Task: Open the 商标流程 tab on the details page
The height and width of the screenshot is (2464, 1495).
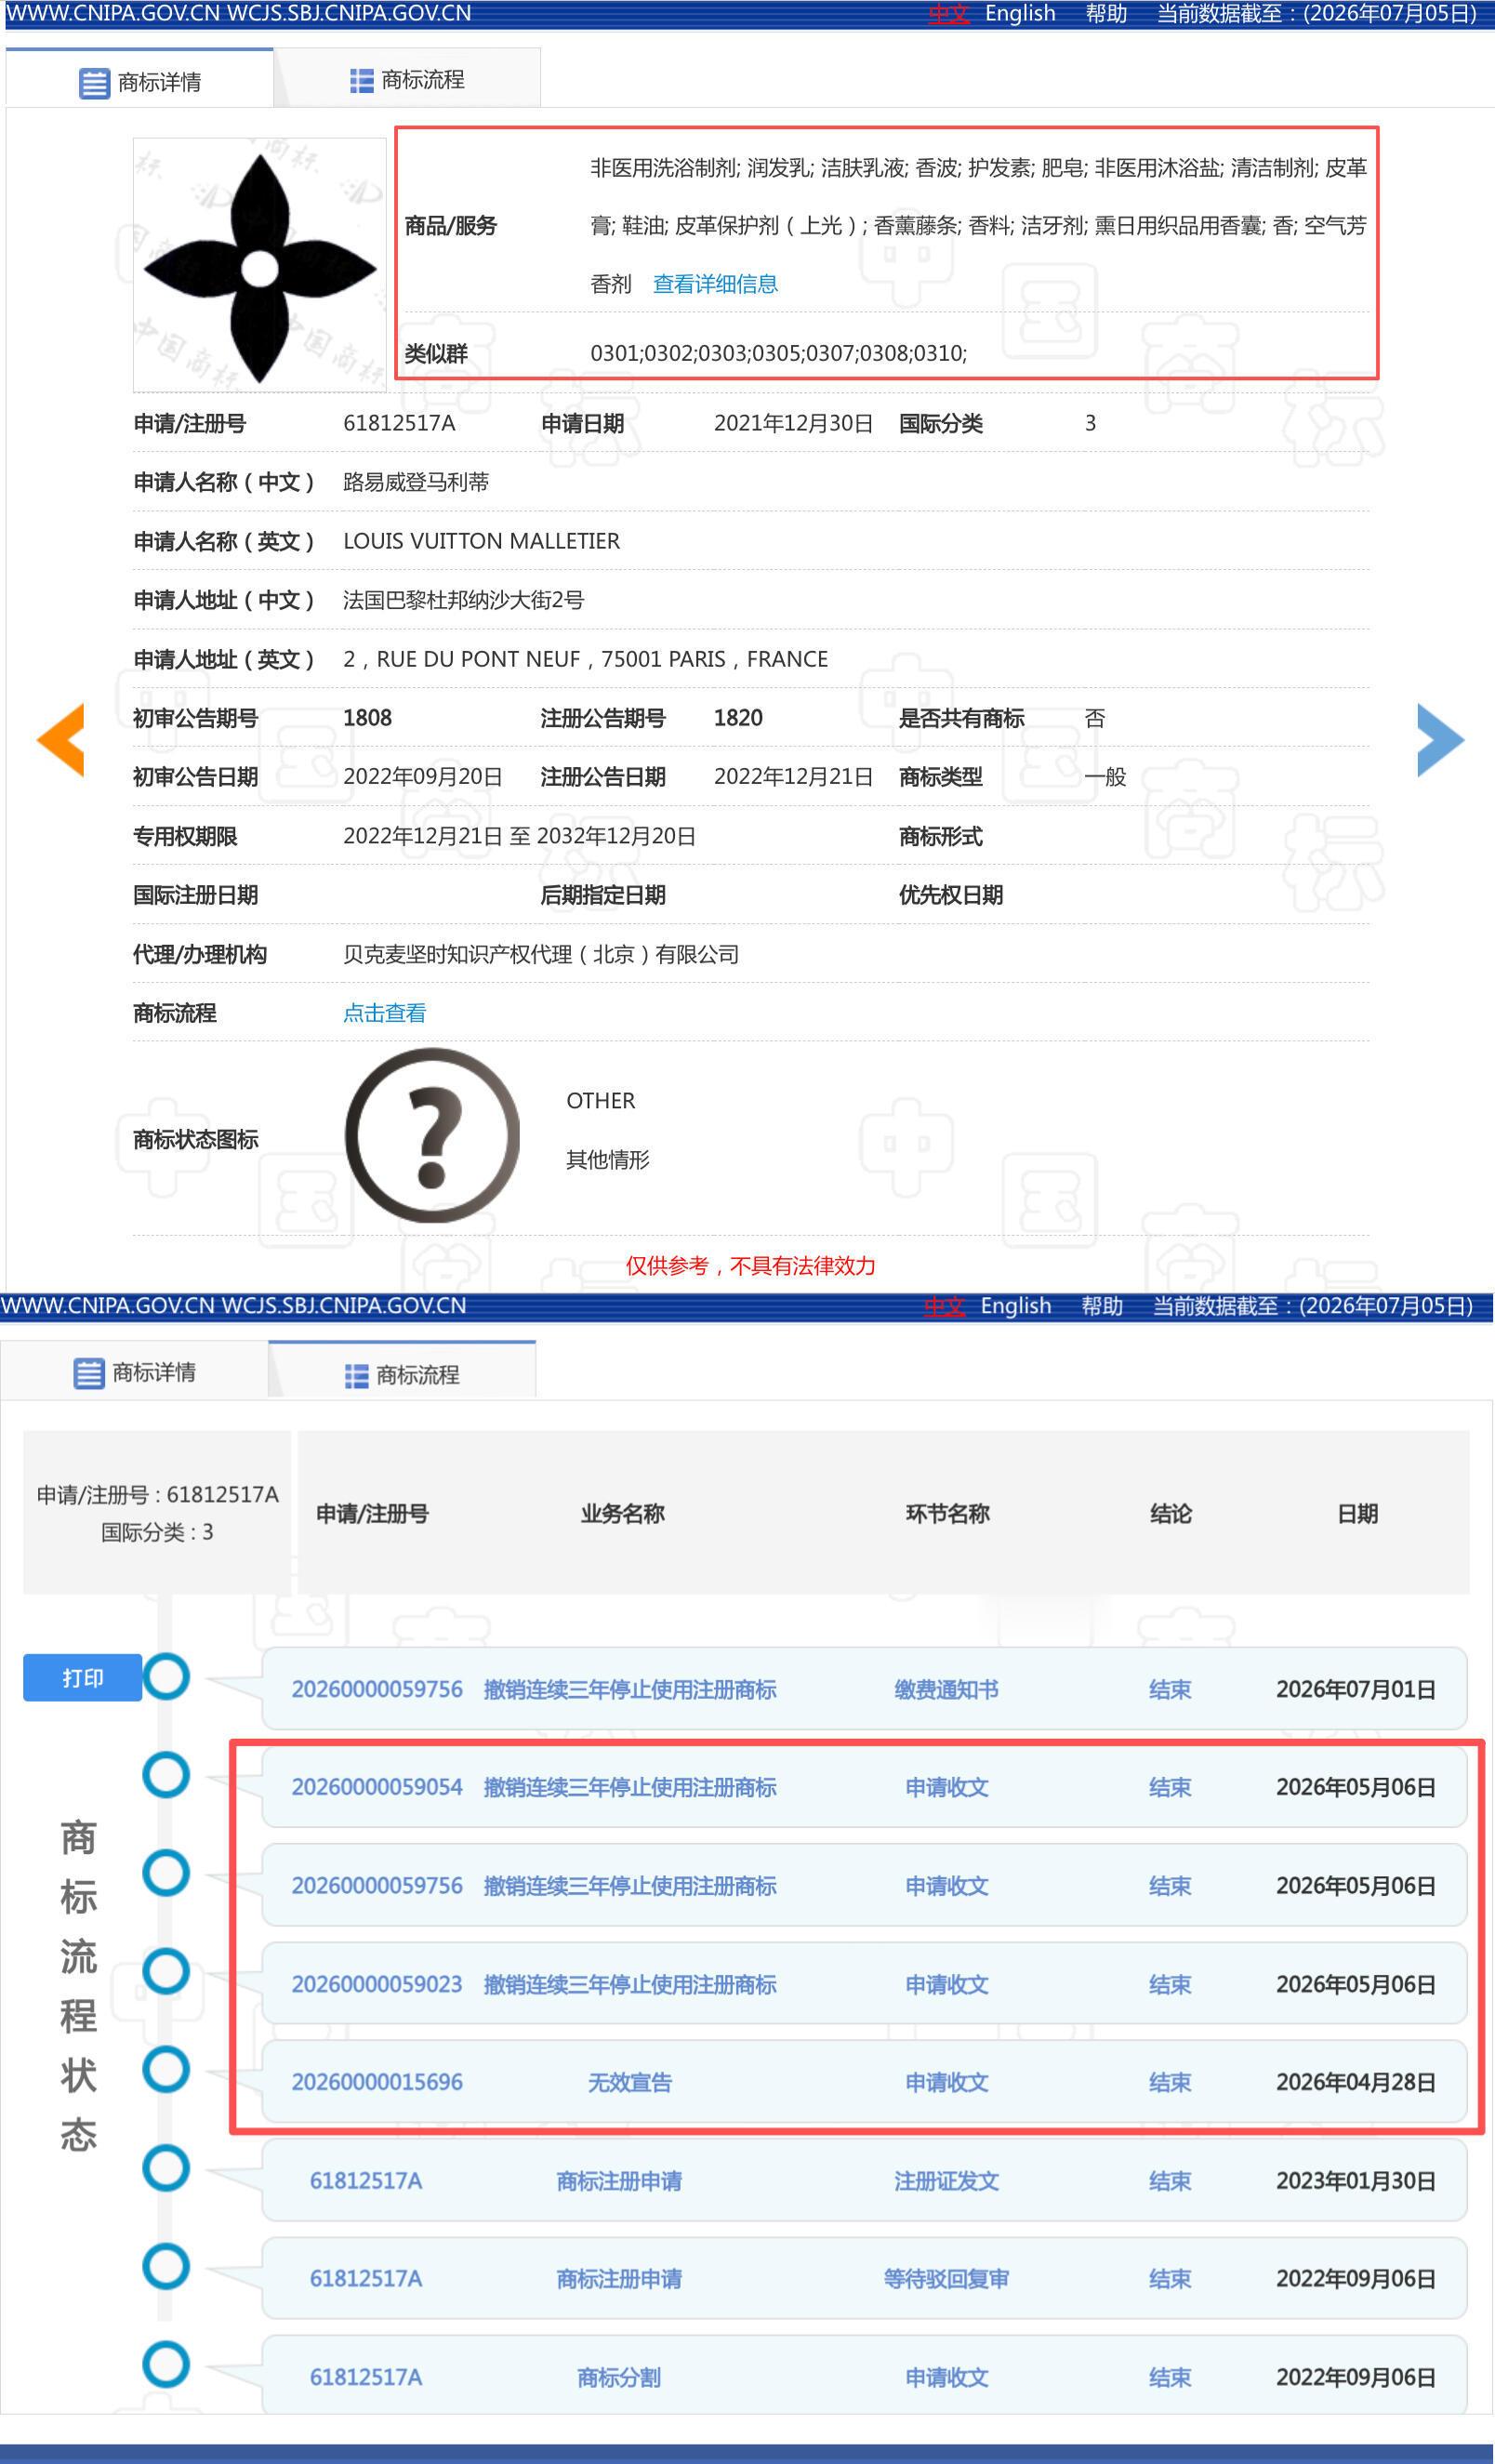Action: [x=407, y=79]
